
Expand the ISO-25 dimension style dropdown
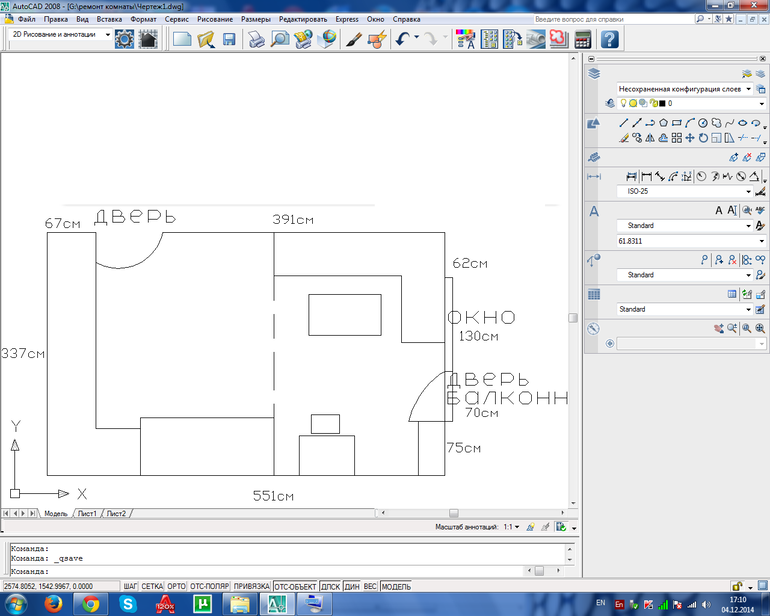tap(748, 191)
